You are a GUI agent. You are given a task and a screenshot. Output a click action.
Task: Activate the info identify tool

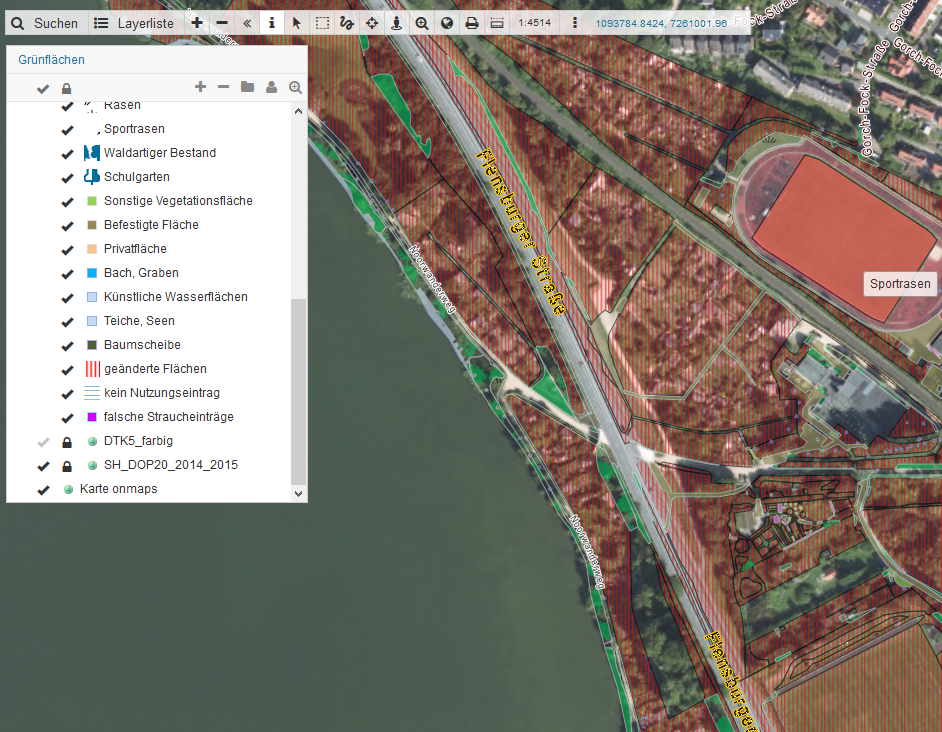coord(271,23)
